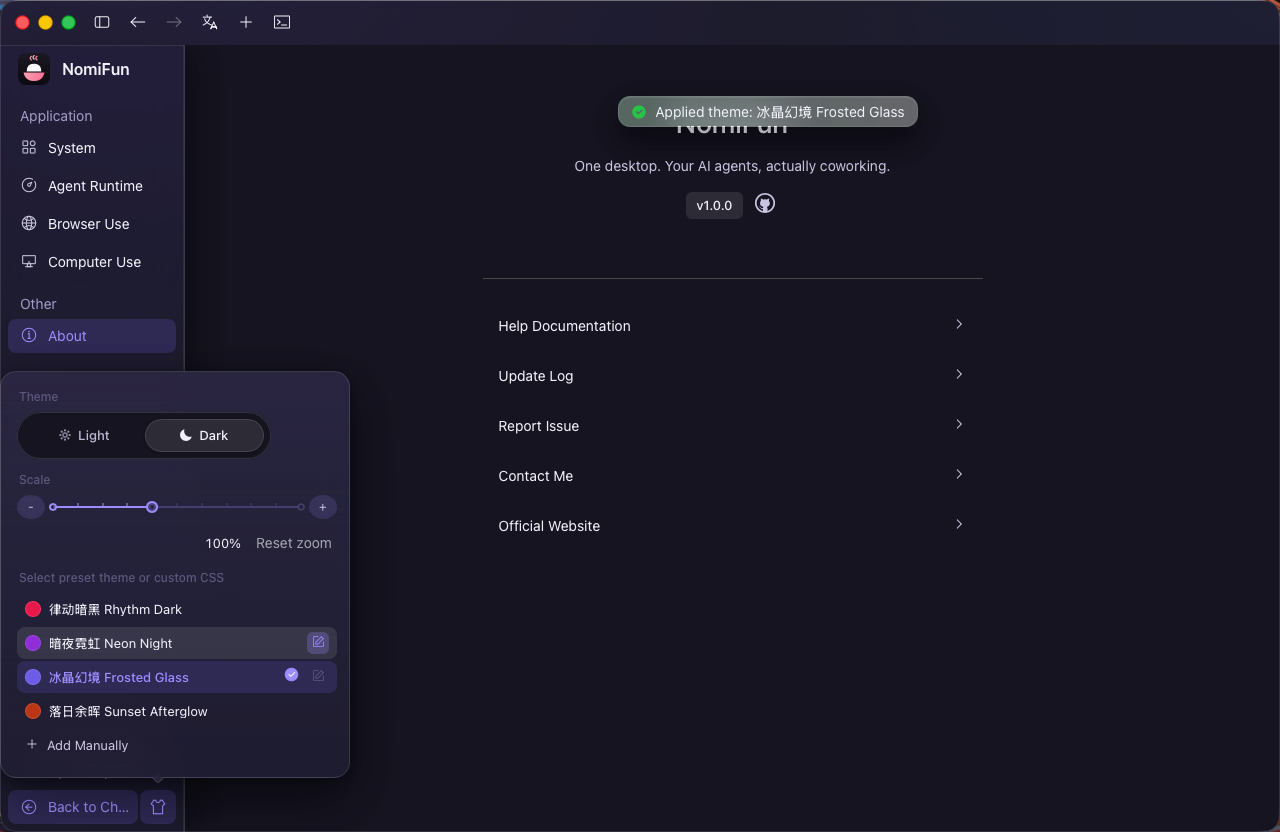Click the plus new tab icon
This screenshot has width=1280, height=832.
(x=246, y=22)
